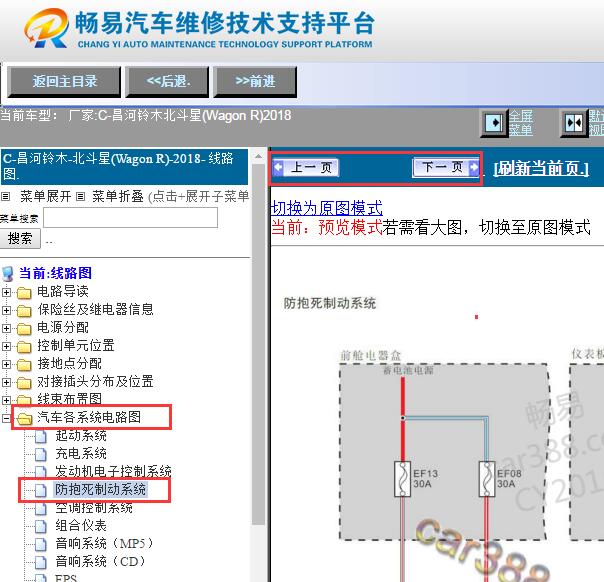Go forward with >>前进 button
This screenshot has height=582, width=604.
[255, 81]
